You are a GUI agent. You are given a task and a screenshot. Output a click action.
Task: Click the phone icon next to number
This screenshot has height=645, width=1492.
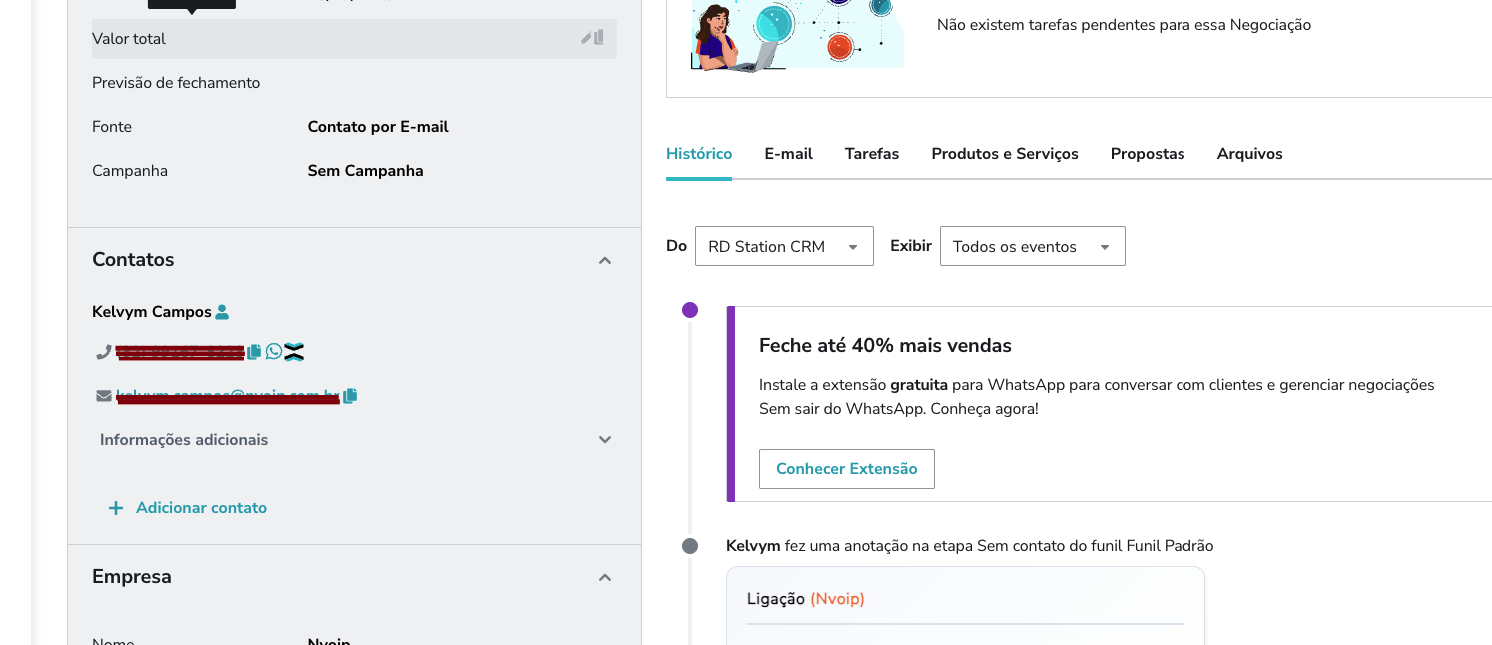(103, 352)
